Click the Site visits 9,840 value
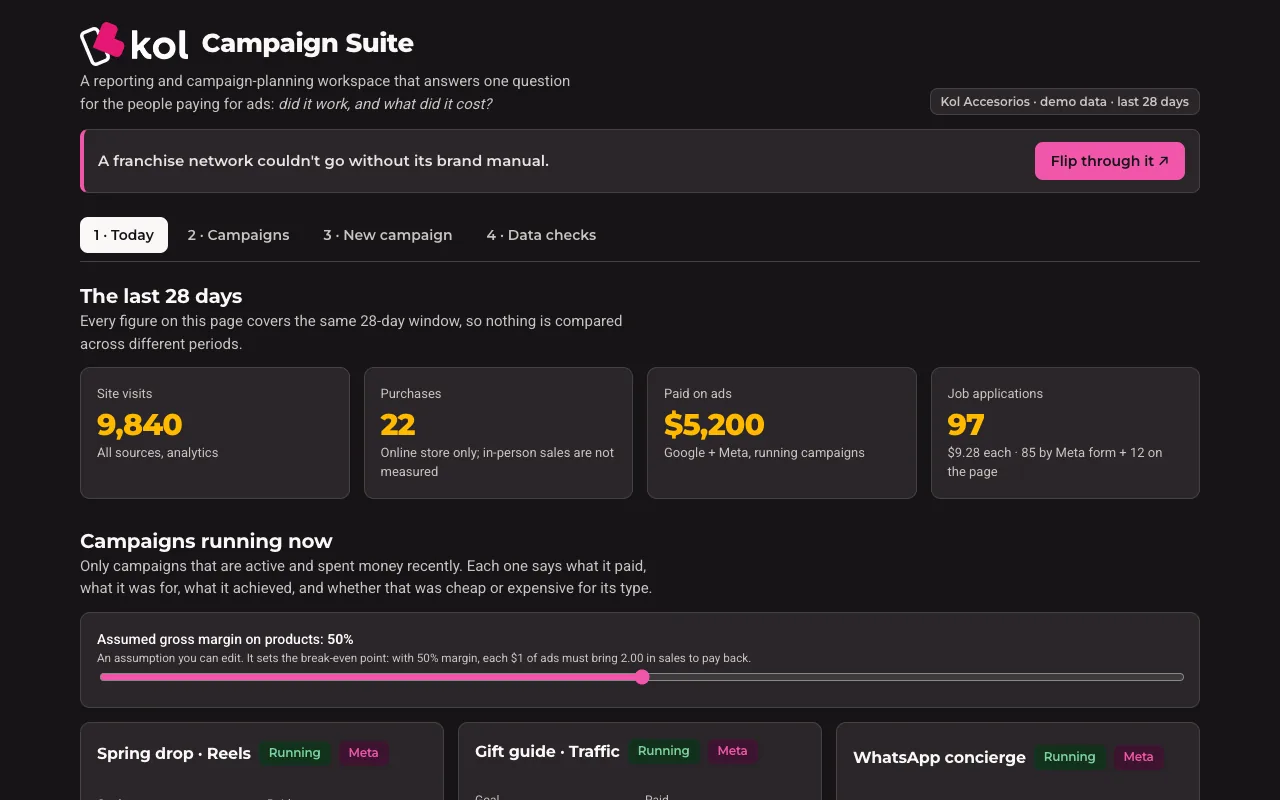Viewport: 1280px width, 800px height. (139, 424)
